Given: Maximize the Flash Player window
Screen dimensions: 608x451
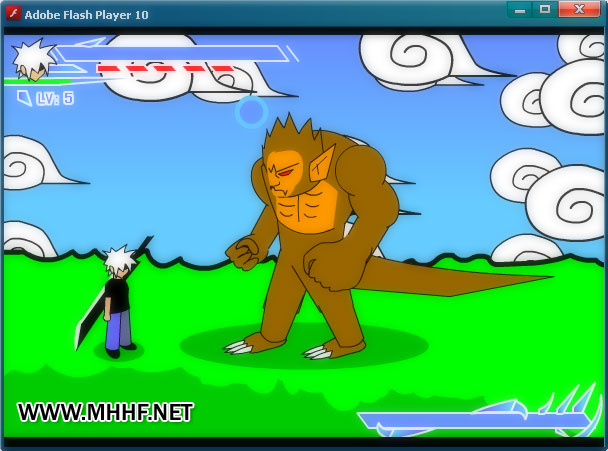Looking at the screenshot, I should 545,10.
